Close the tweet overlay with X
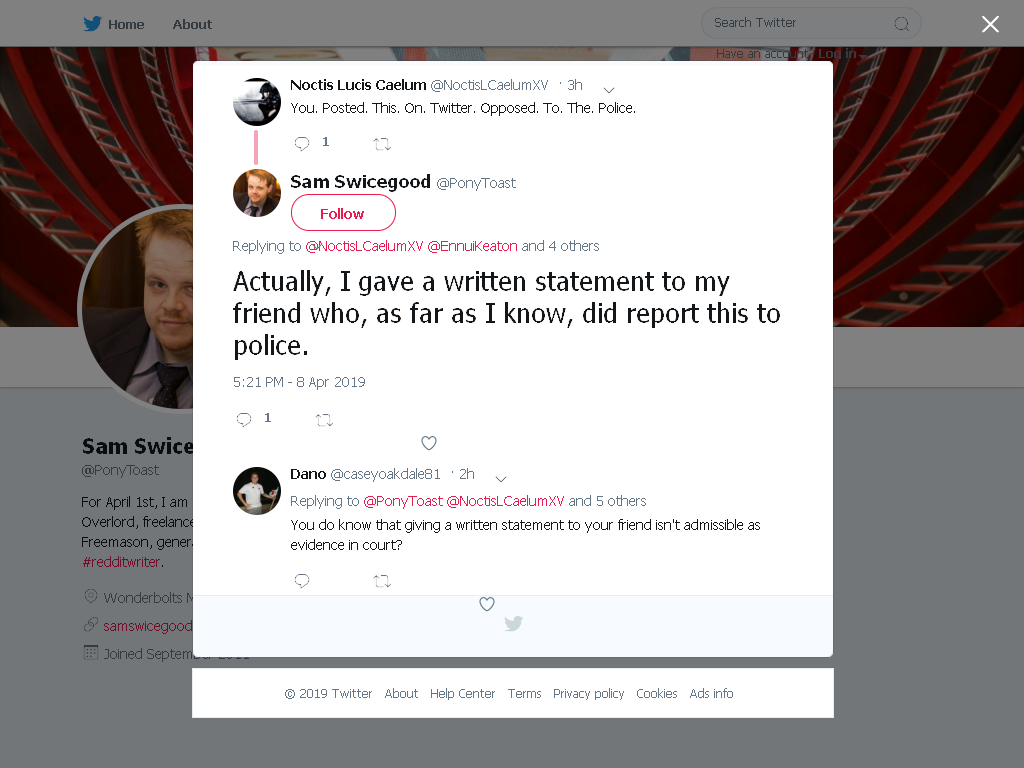 [x=990, y=24]
